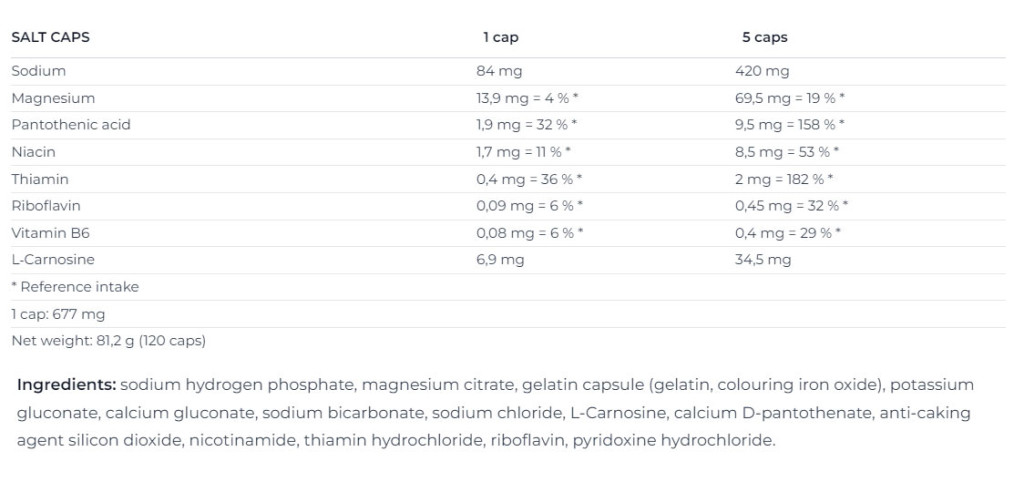Click the Magnesium row label

(53, 98)
